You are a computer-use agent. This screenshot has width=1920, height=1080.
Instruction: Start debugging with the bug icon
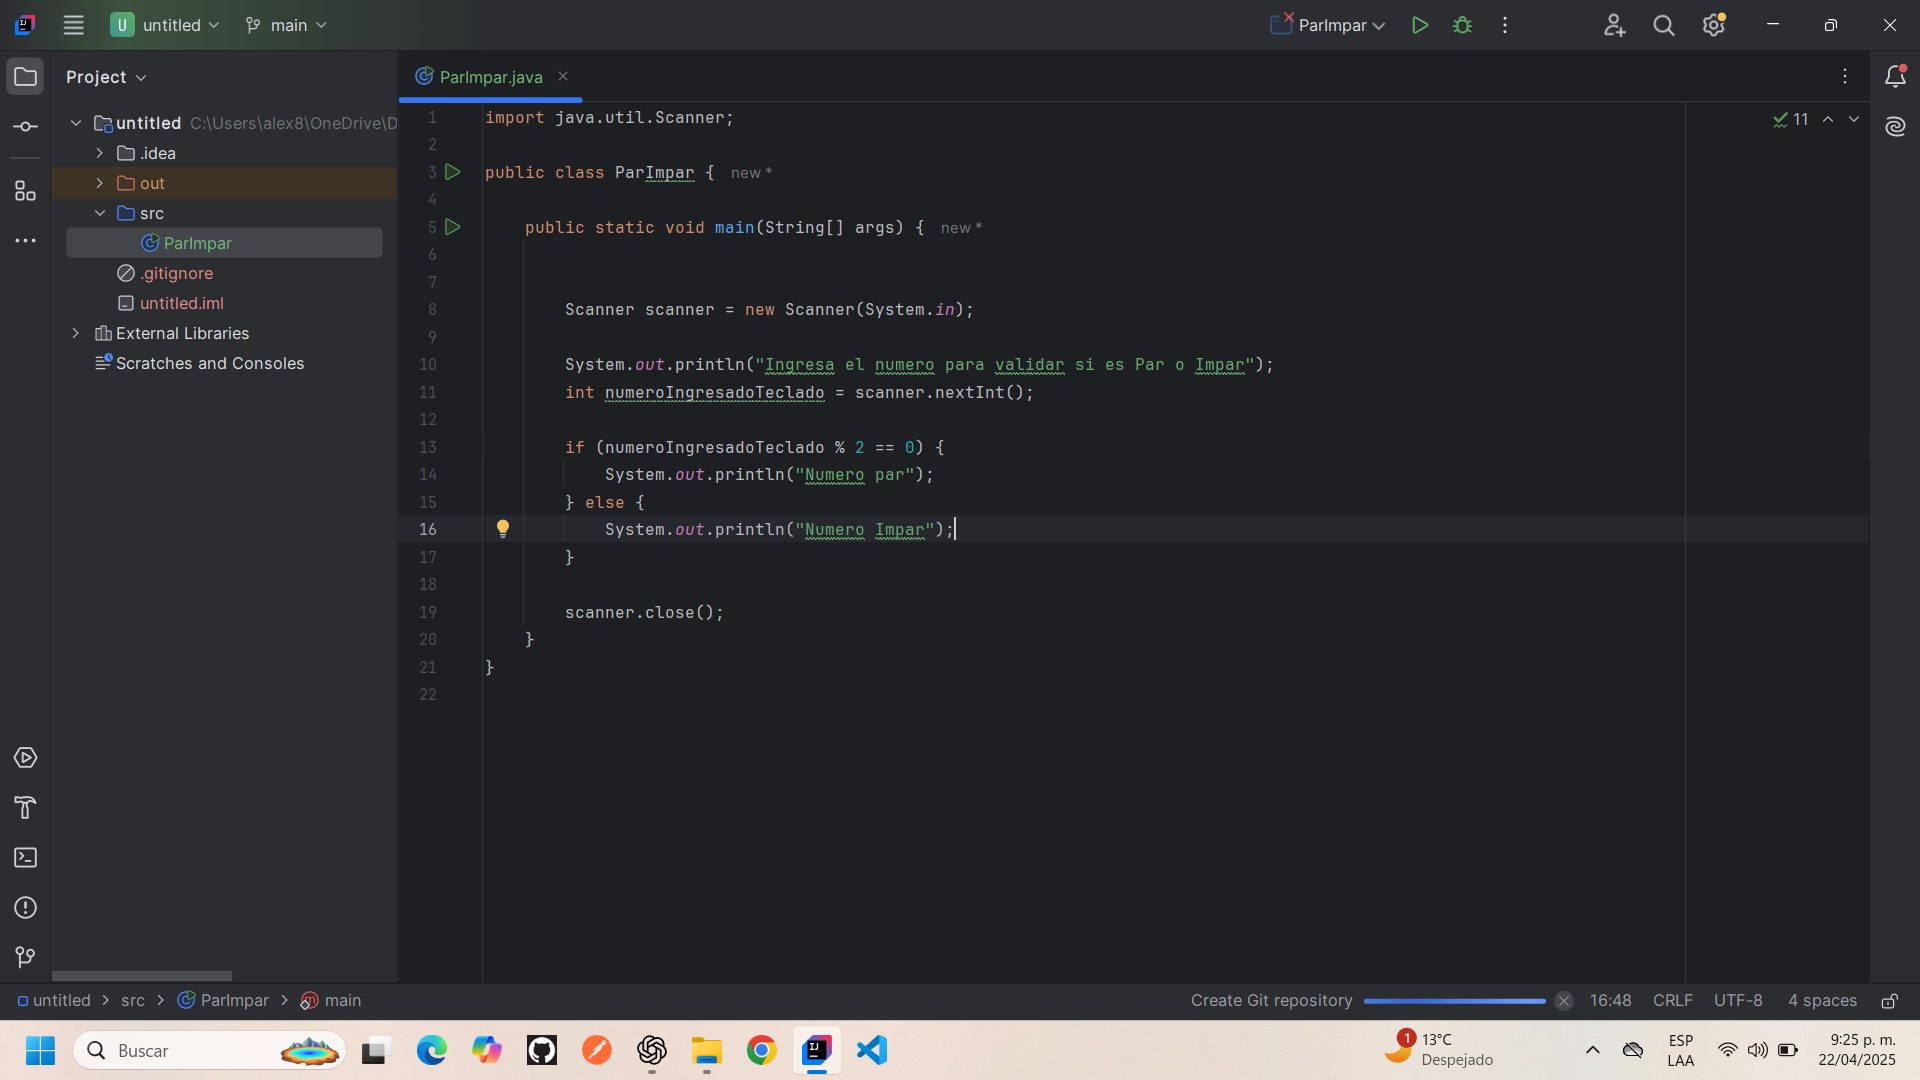click(x=1462, y=25)
